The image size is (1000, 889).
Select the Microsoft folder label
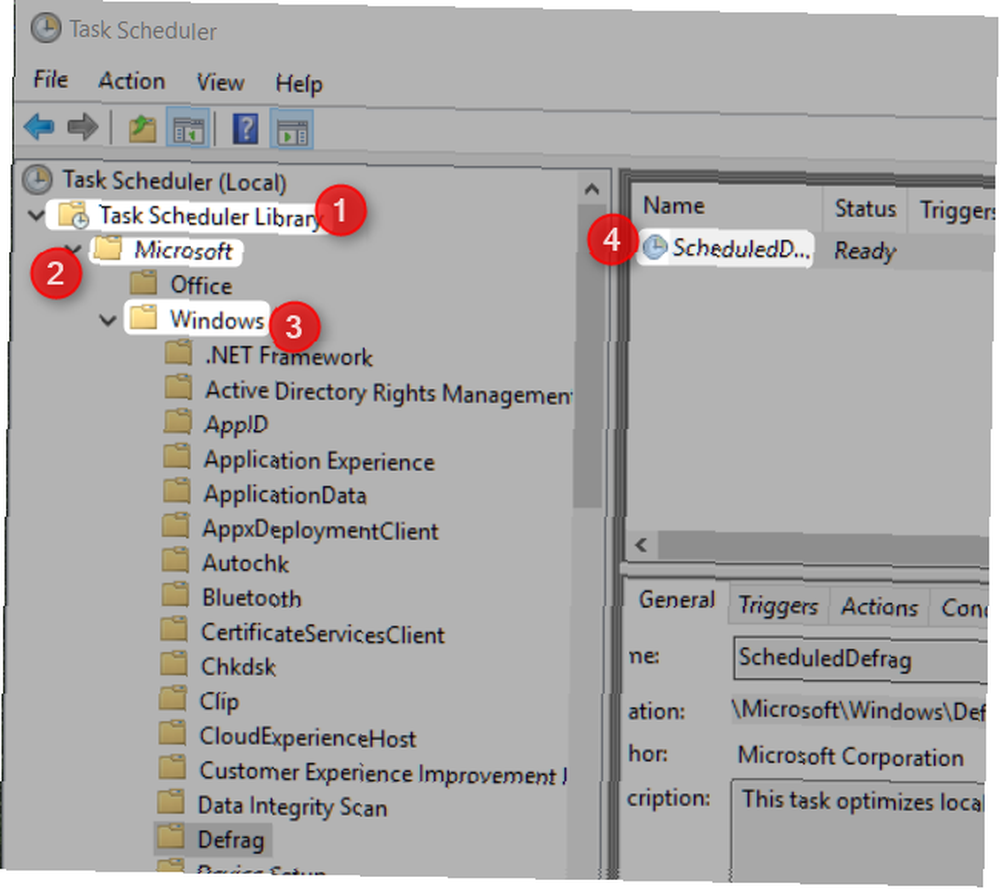[x=183, y=251]
